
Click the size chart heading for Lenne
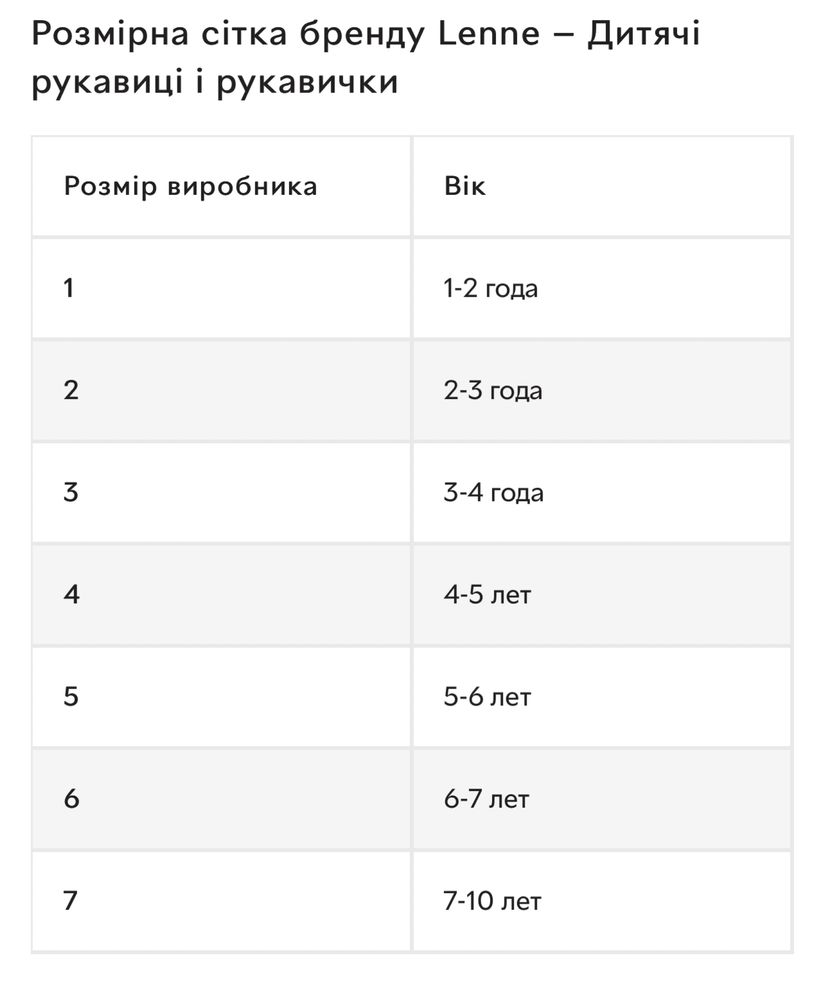click(x=366, y=59)
